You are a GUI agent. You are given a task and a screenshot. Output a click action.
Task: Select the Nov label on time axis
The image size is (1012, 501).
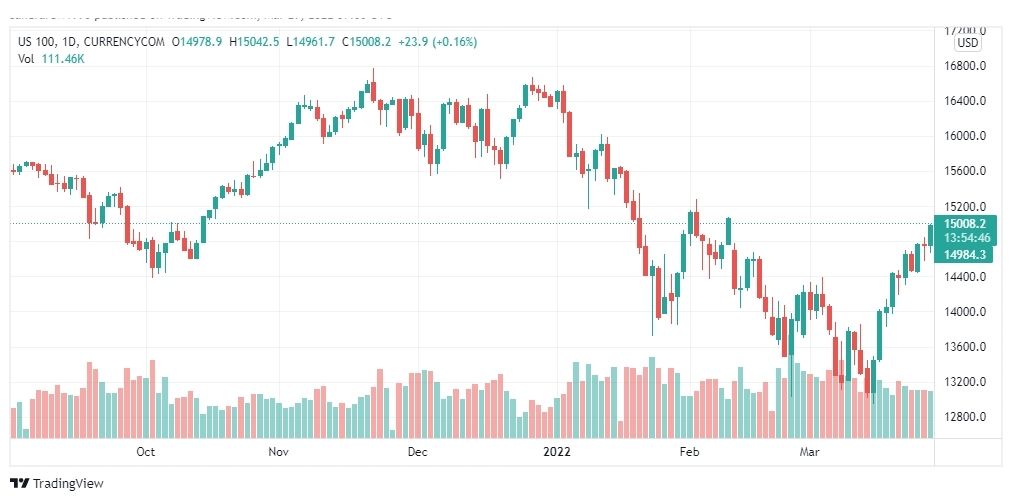click(x=278, y=452)
